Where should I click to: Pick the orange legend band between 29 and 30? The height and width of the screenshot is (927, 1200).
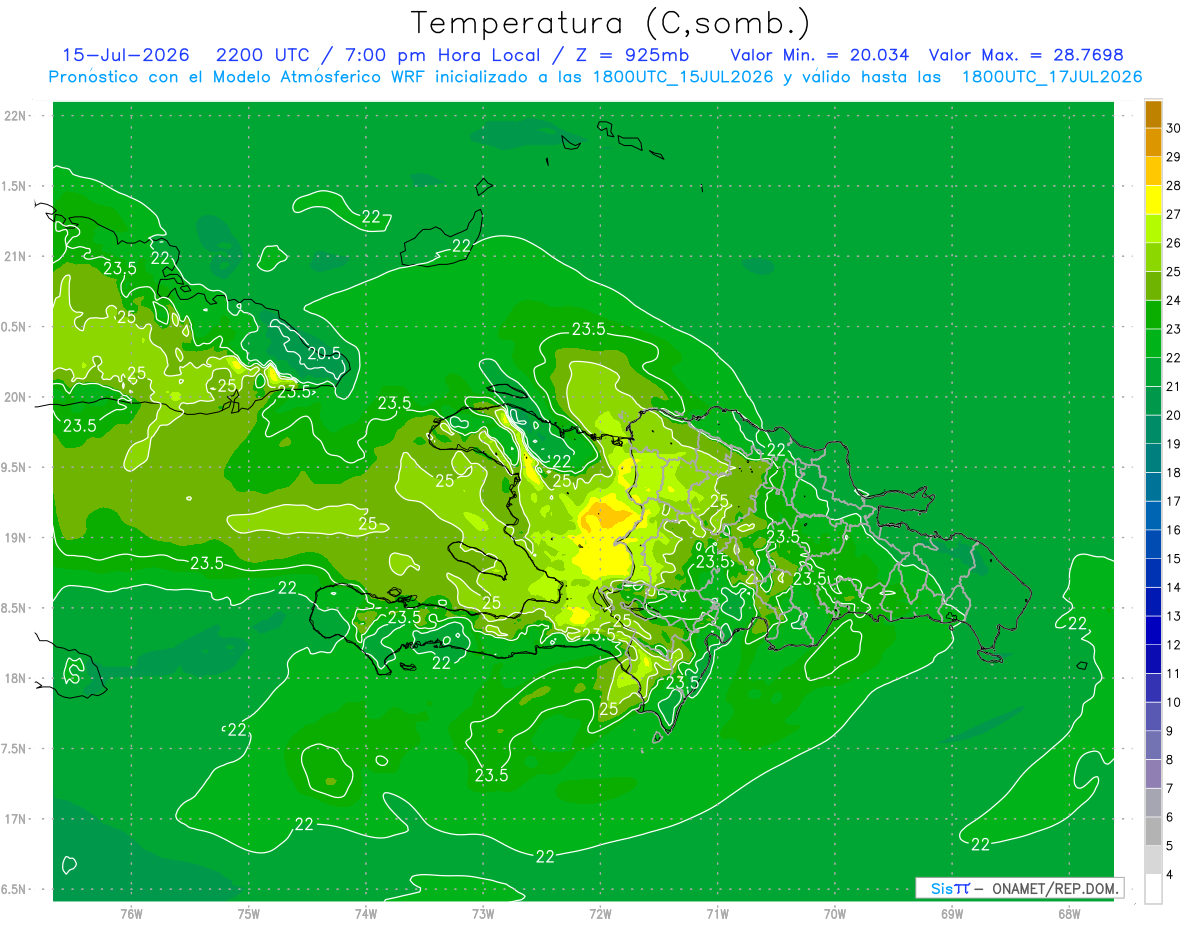[x=1153, y=142]
